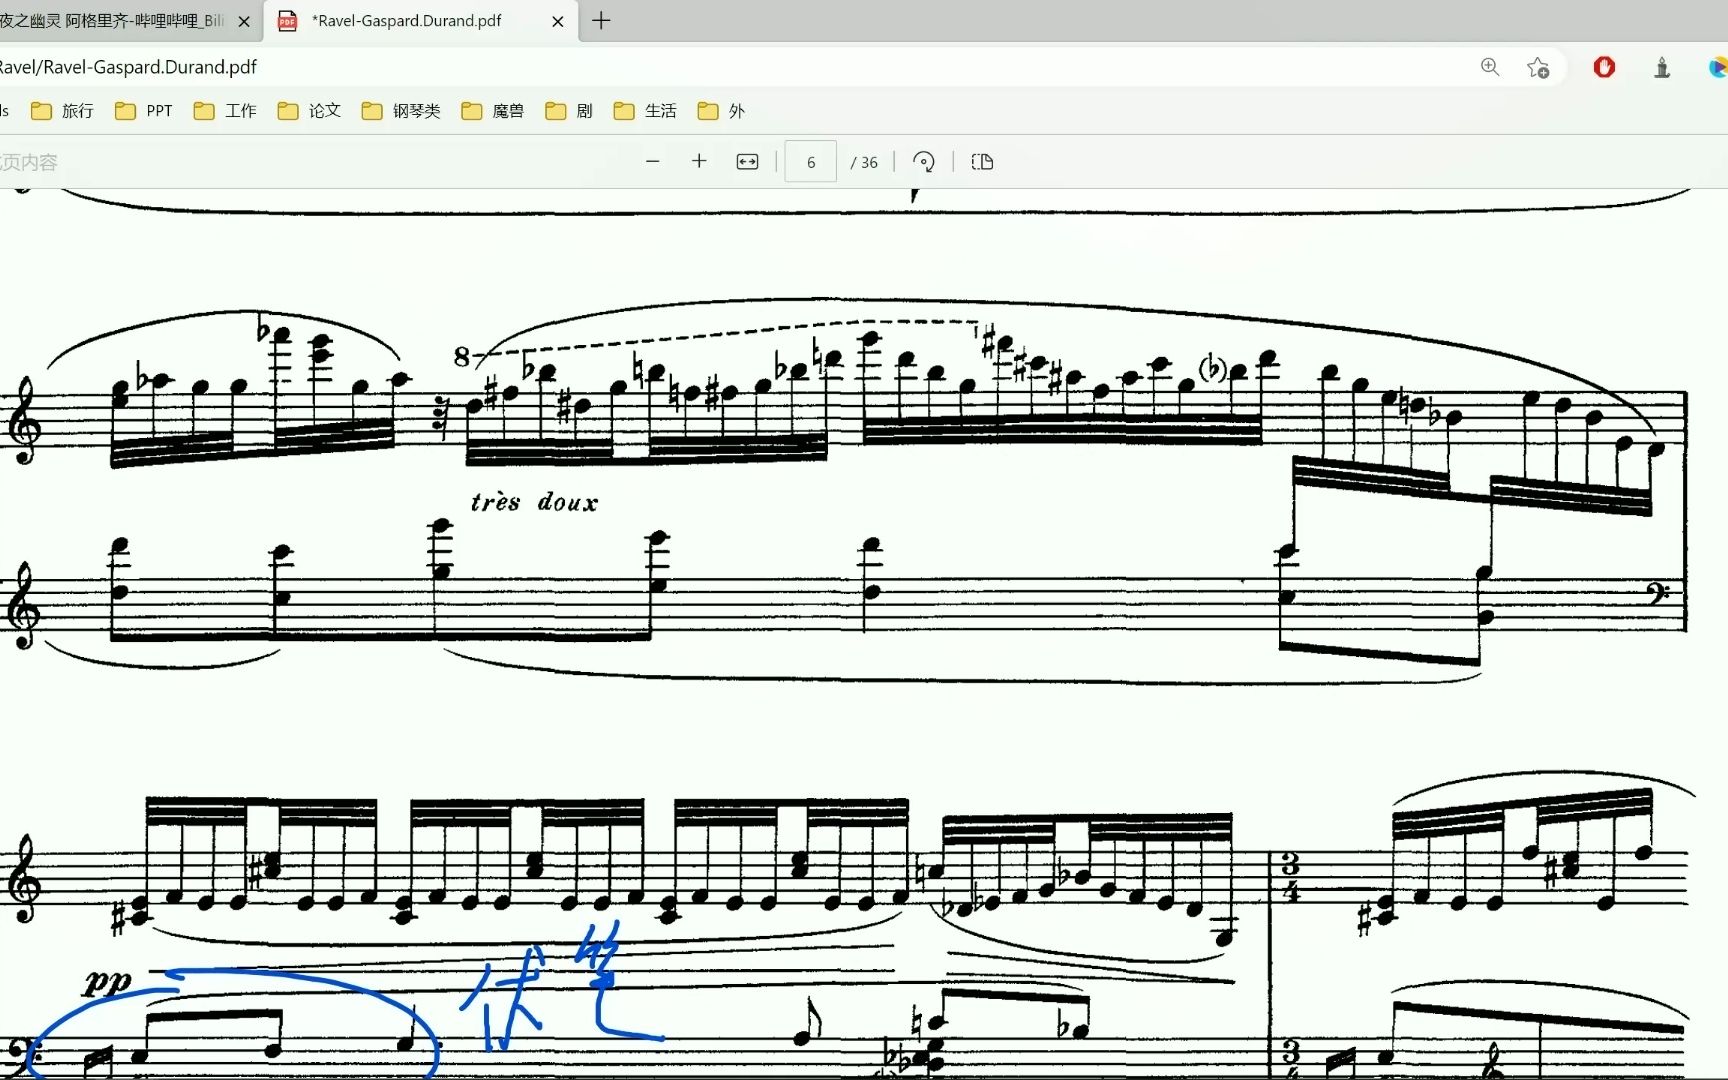Open the 钢琴类 bookmarks folder
Screen dimensions: 1728x1080
tap(401, 111)
